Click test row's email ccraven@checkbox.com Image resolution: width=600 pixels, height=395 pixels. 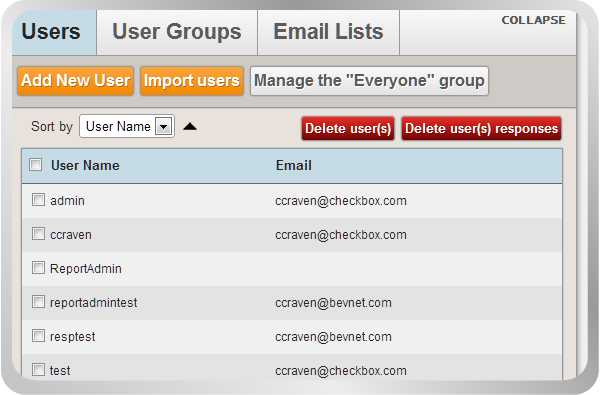tap(341, 371)
